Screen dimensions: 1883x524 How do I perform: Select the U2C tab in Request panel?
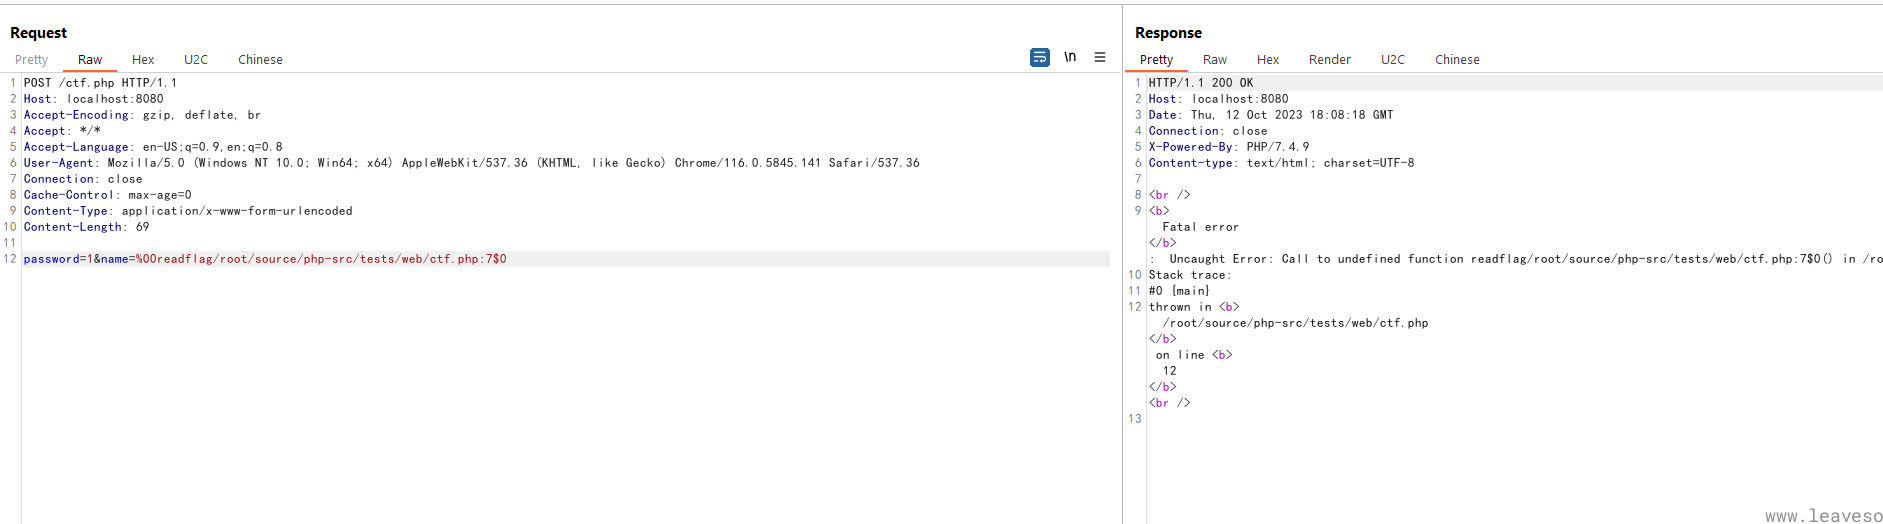(196, 60)
